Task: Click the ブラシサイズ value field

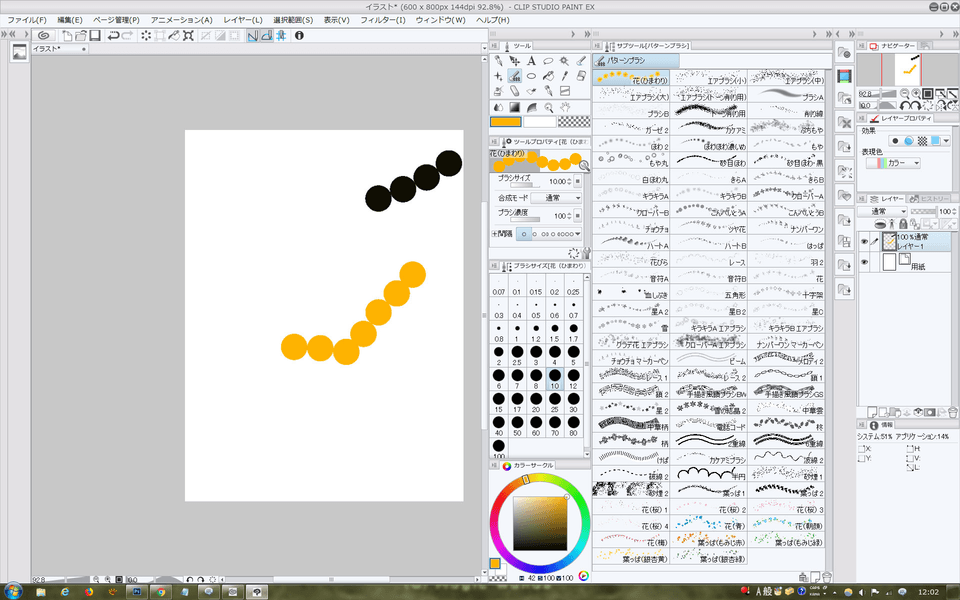Action: click(x=556, y=181)
